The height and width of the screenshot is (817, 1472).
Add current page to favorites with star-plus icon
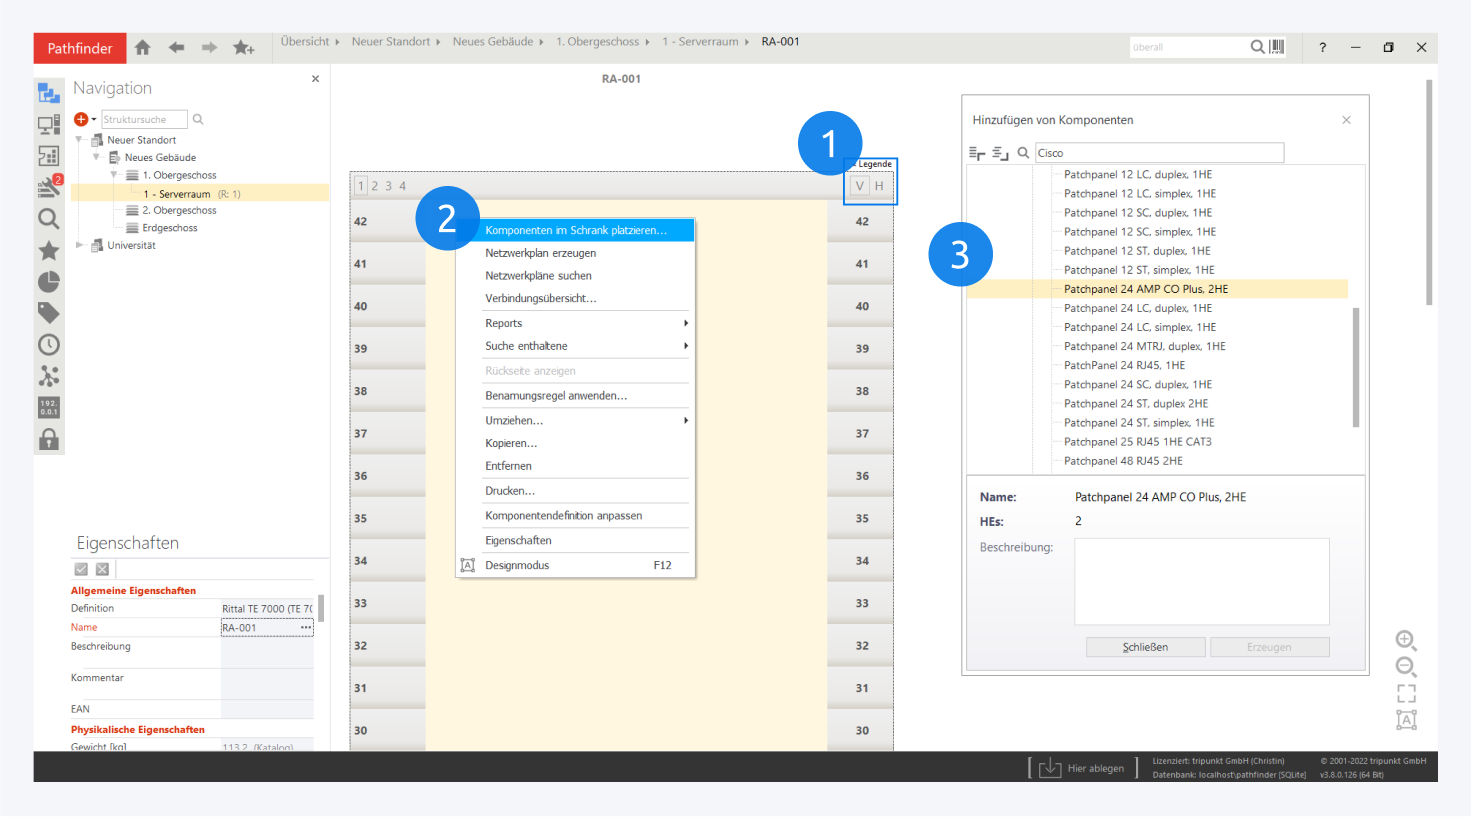tap(243, 47)
